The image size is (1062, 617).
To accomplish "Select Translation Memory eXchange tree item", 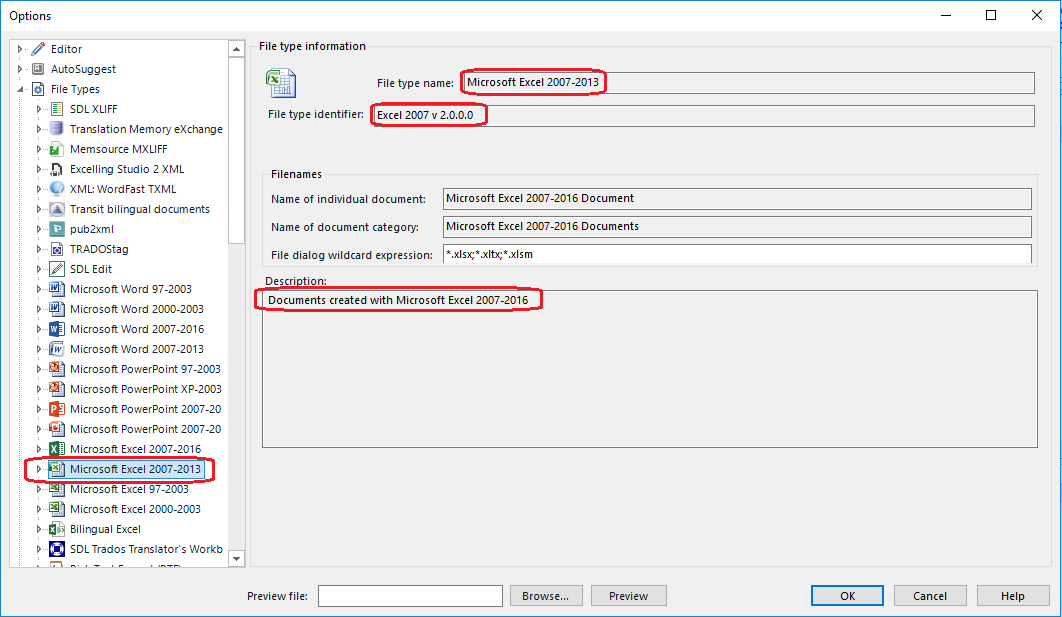I will [146, 129].
